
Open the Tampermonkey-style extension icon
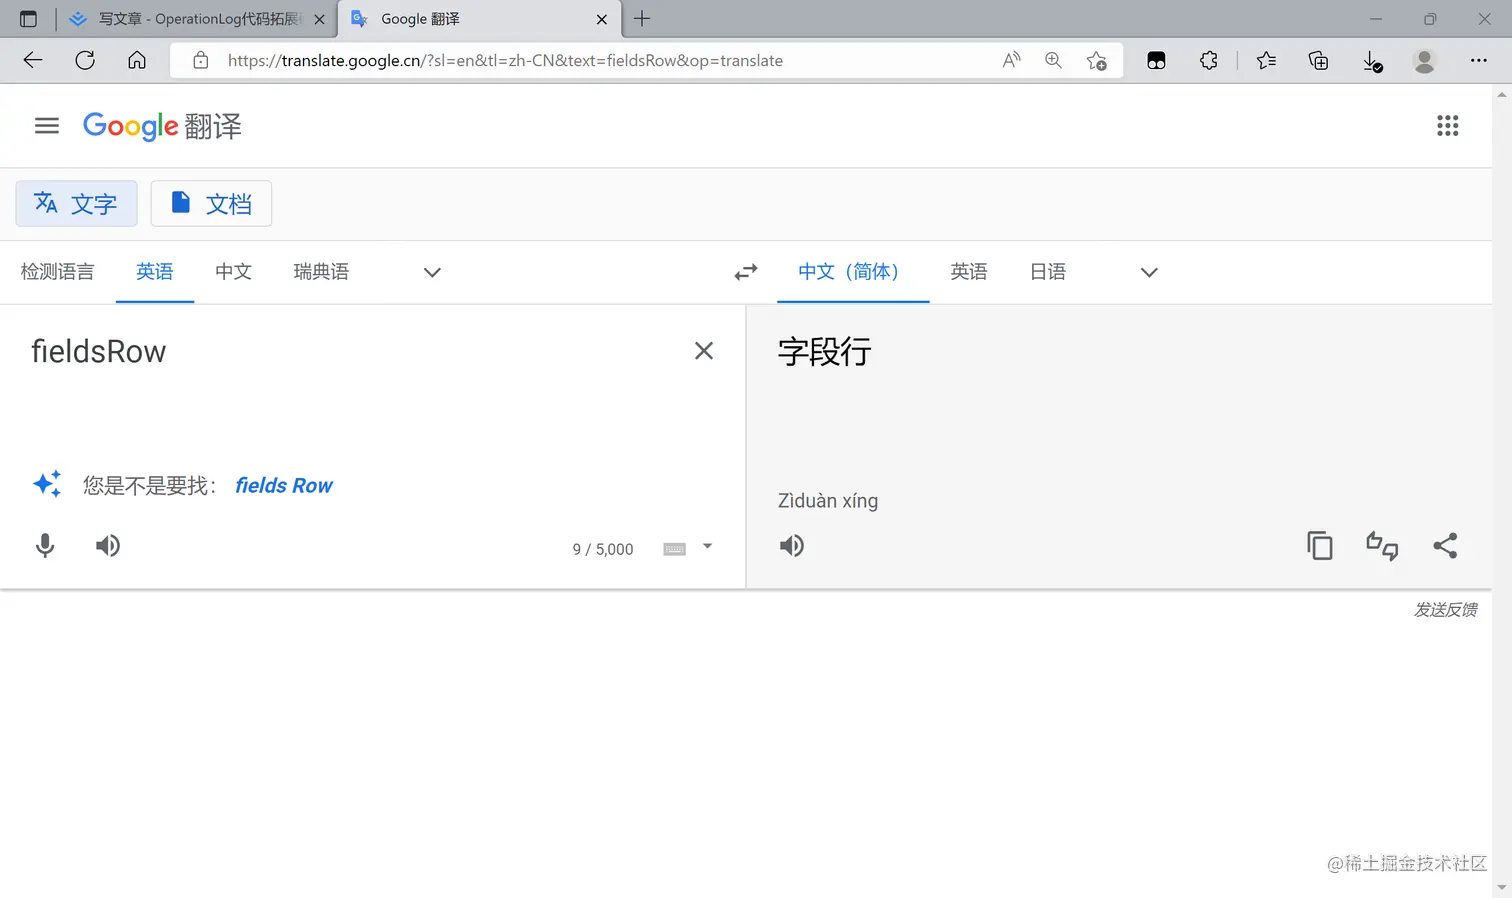[1156, 60]
